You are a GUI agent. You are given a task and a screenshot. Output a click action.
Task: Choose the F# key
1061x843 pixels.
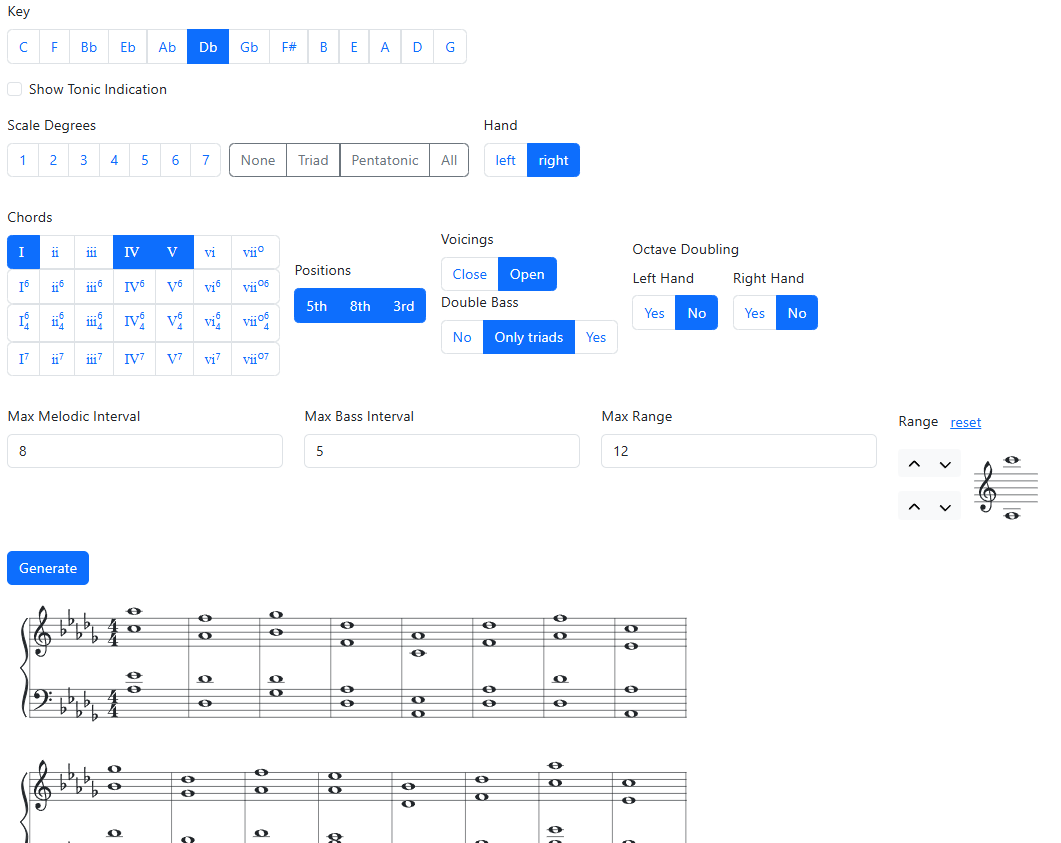pyautogui.click(x=288, y=47)
